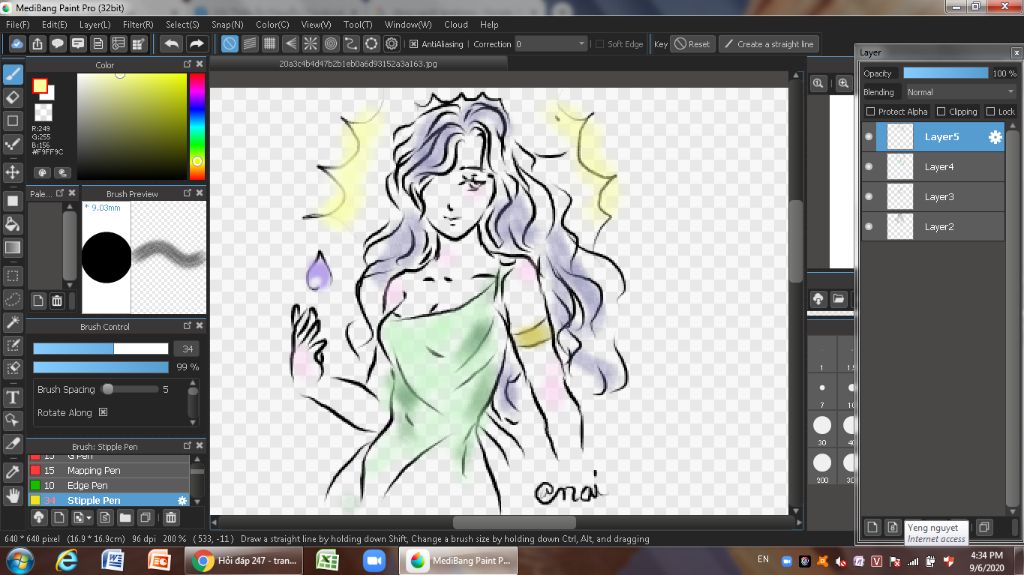1024x575 pixels.
Task: Select the Move tool
Action: pos(12,172)
